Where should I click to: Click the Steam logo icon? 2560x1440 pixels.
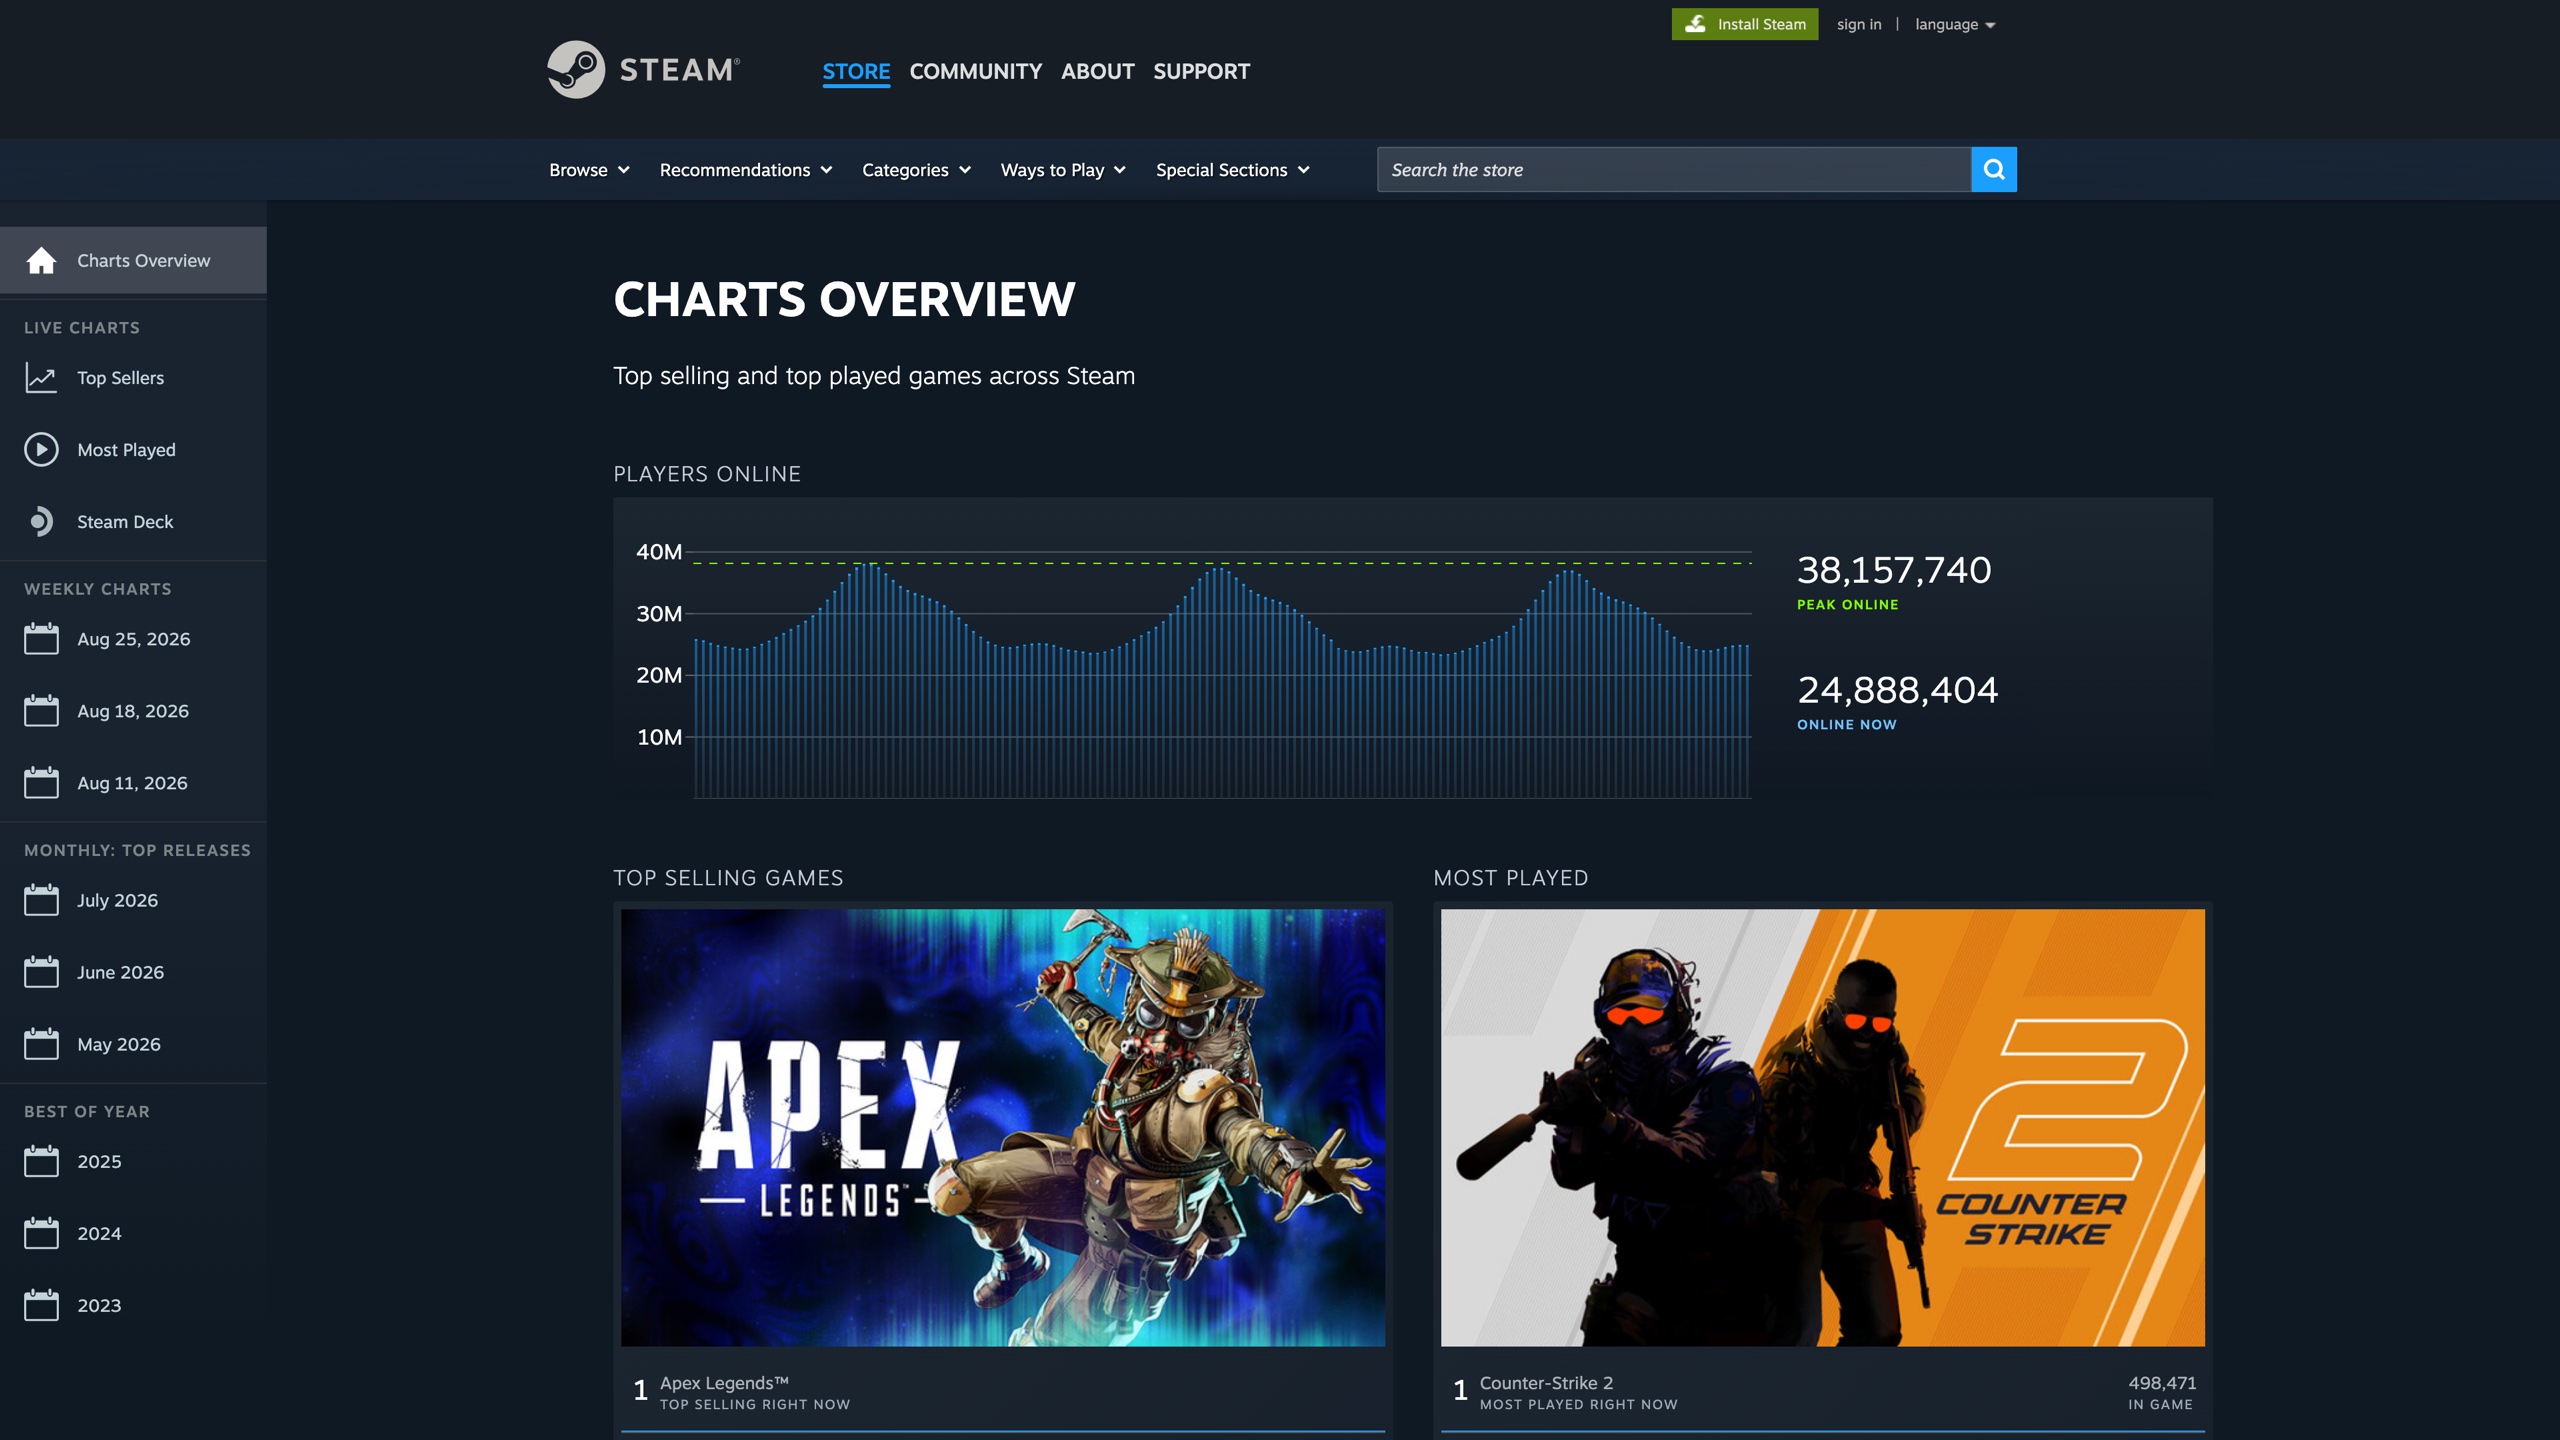[576, 69]
